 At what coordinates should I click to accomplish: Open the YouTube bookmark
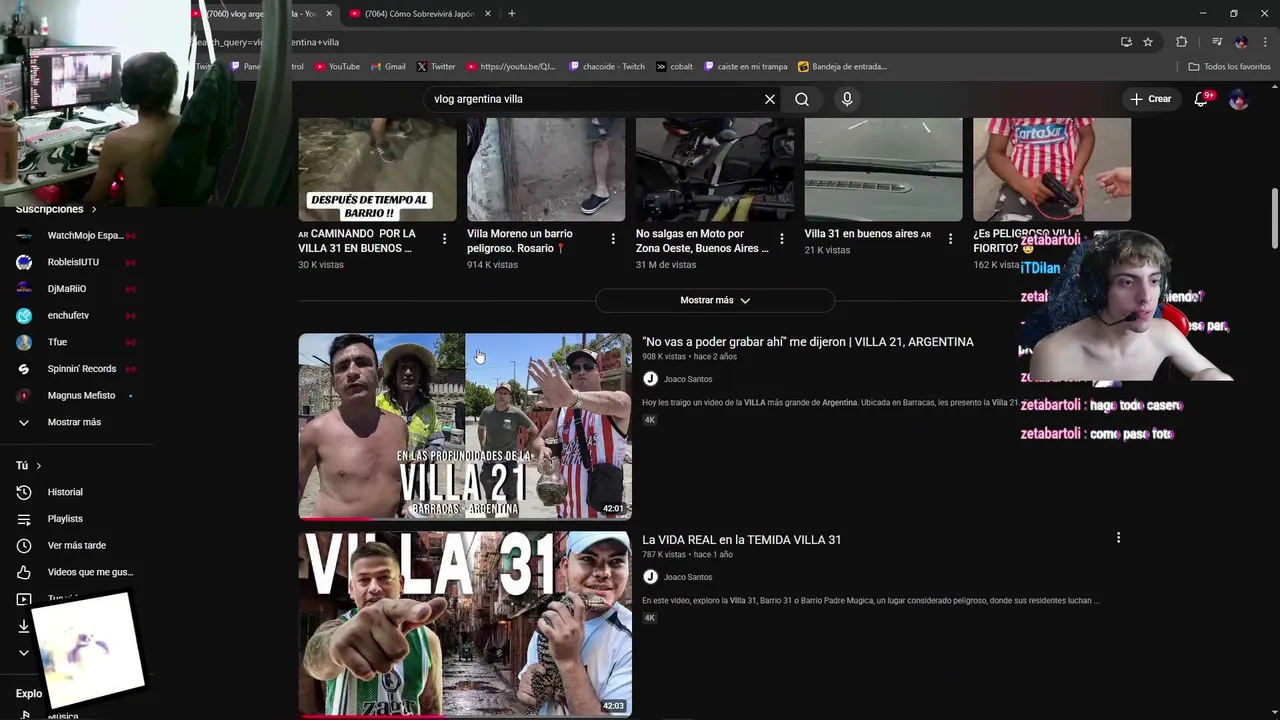[337, 67]
